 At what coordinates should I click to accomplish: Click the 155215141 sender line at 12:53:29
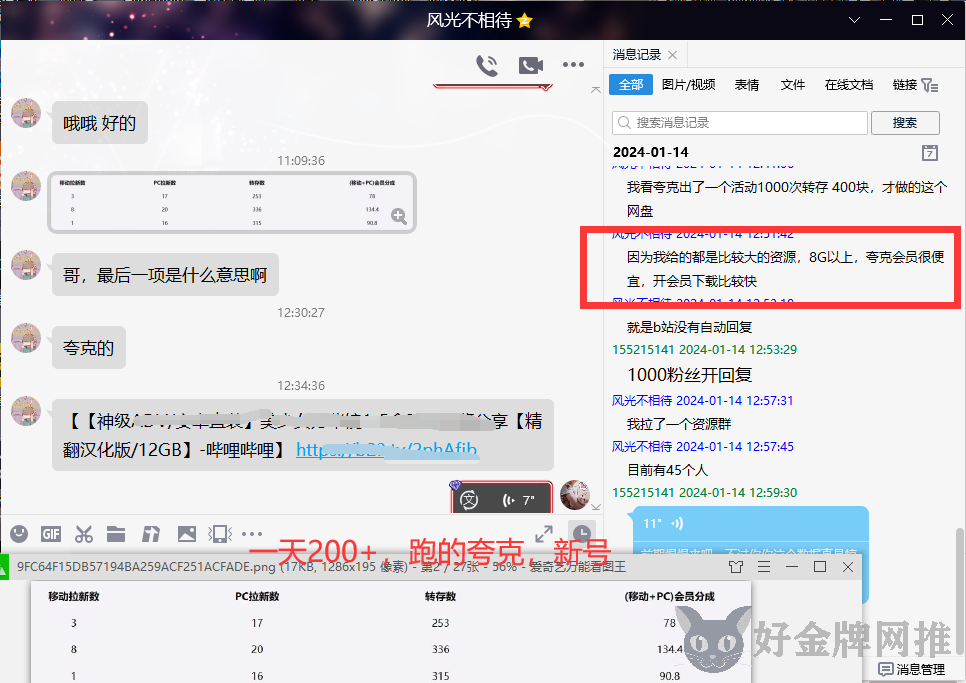[x=704, y=350]
